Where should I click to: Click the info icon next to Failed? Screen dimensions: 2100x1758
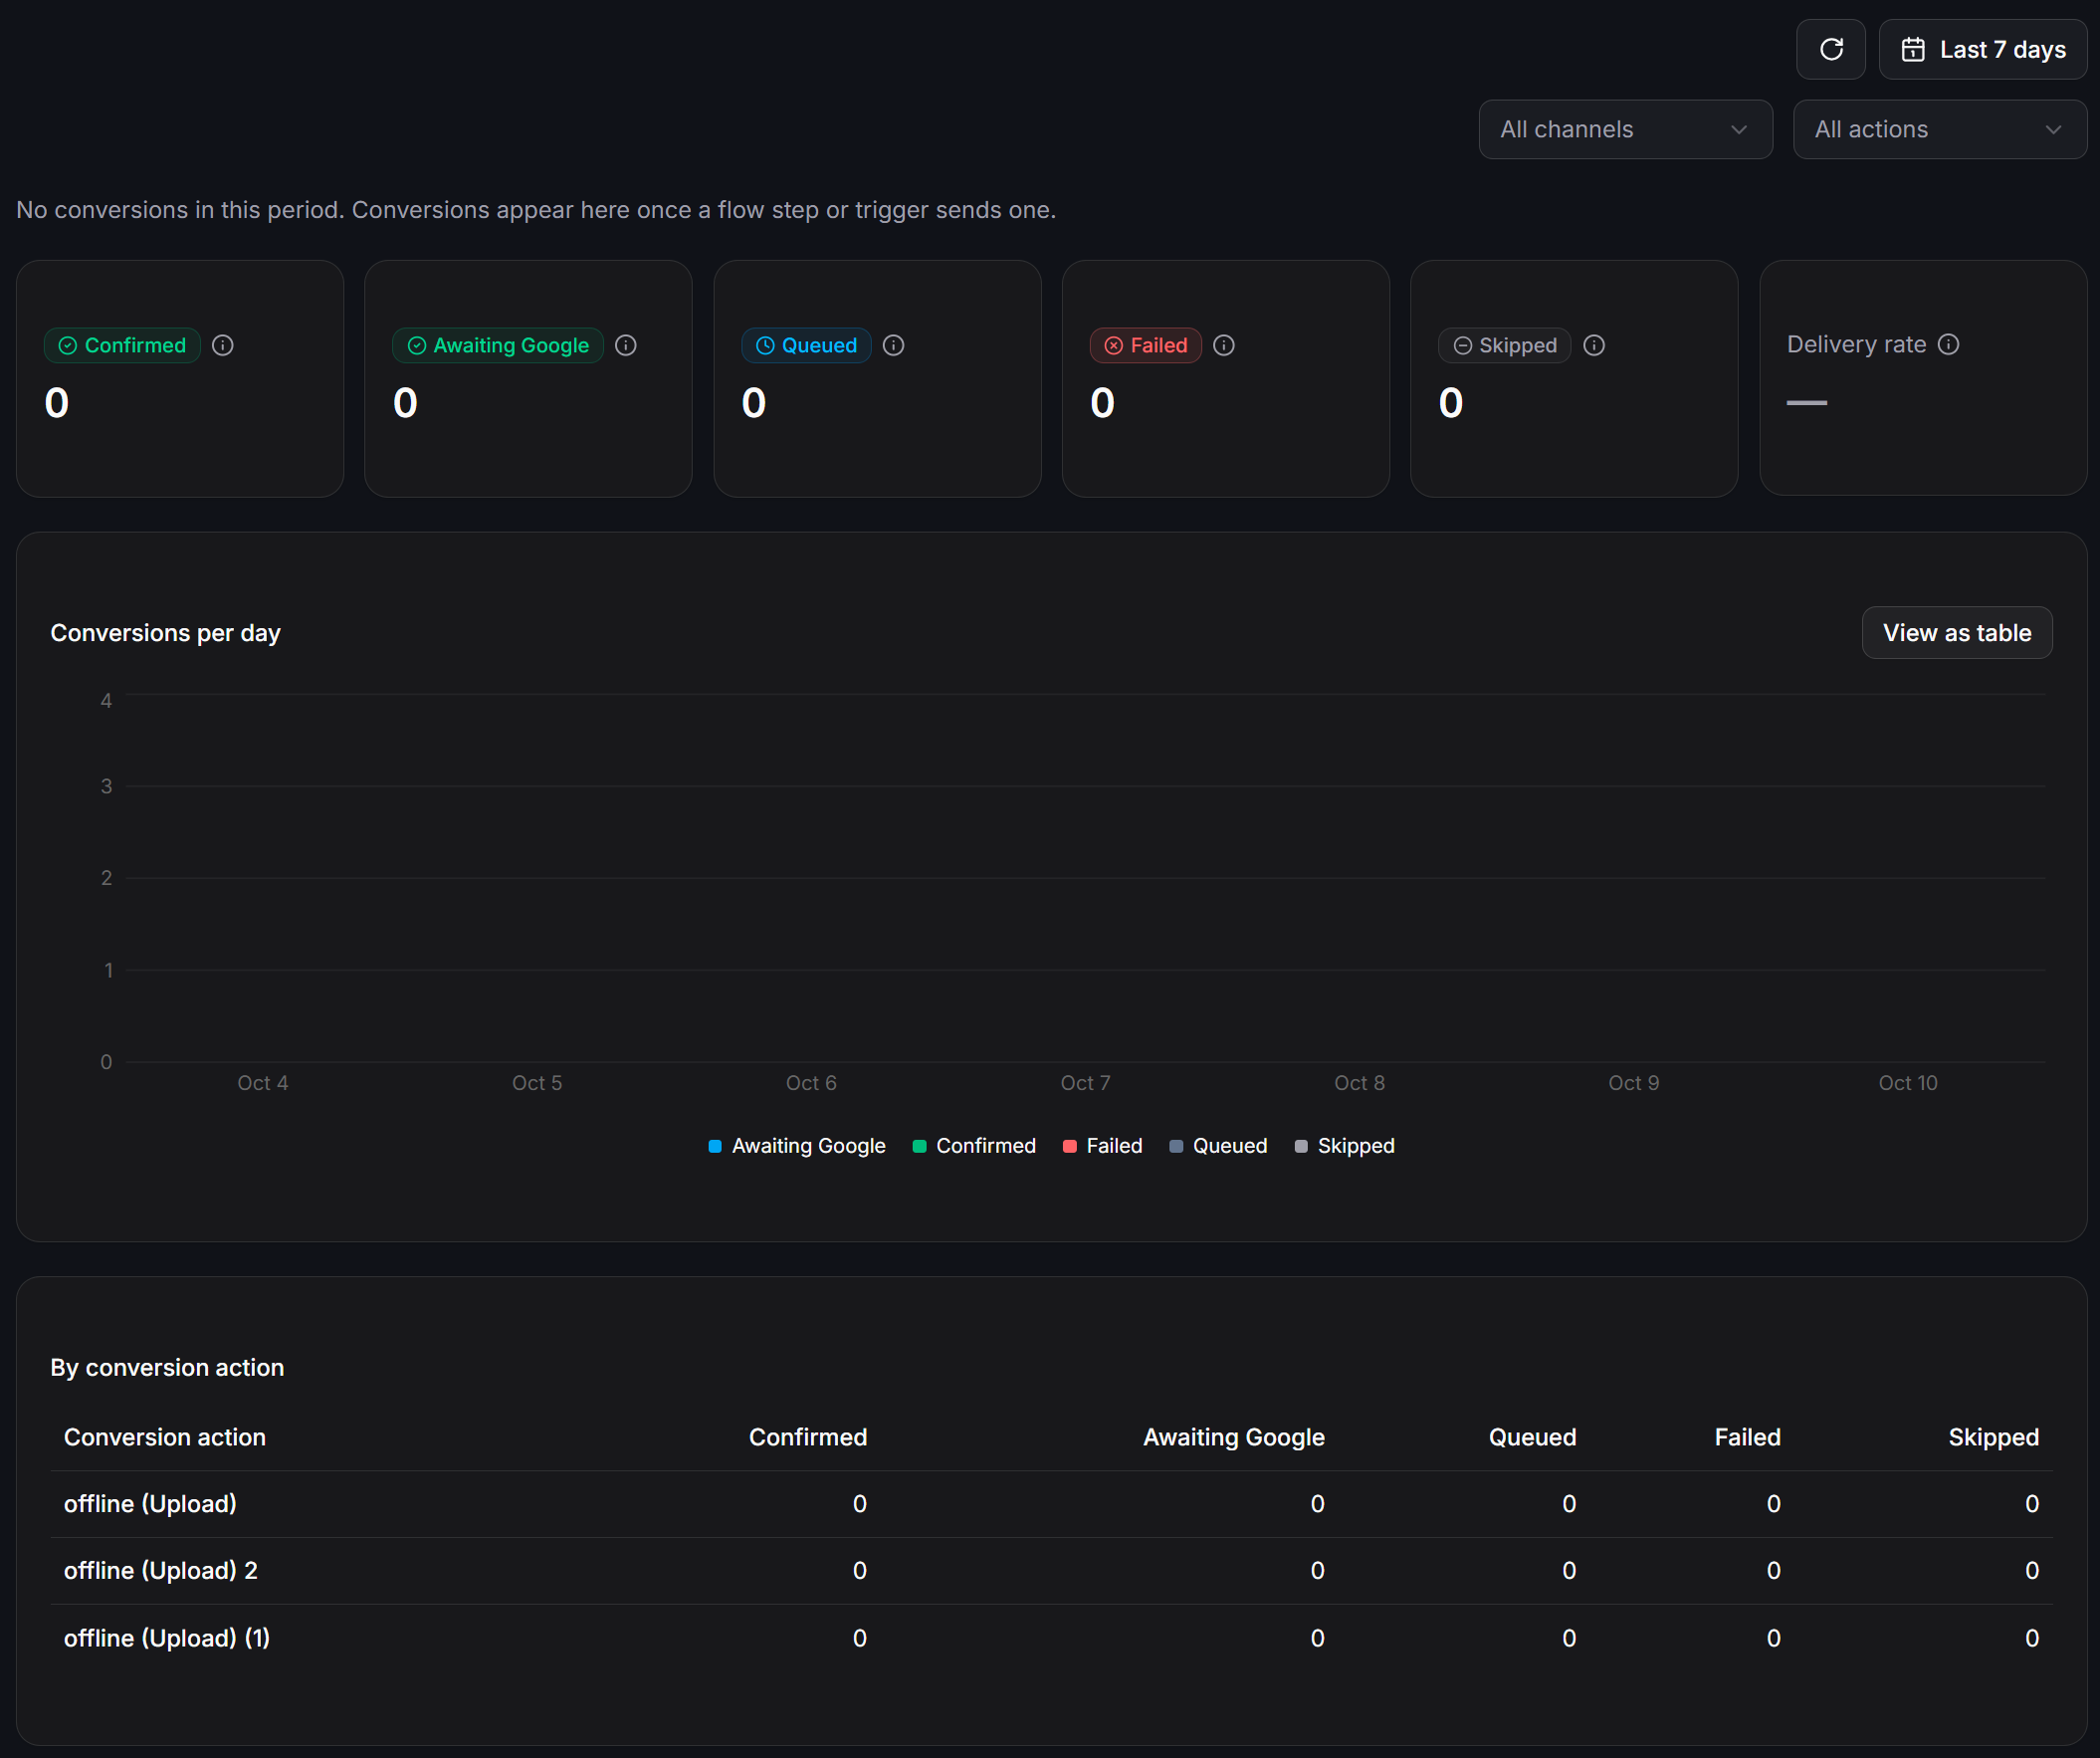[x=1224, y=345]
